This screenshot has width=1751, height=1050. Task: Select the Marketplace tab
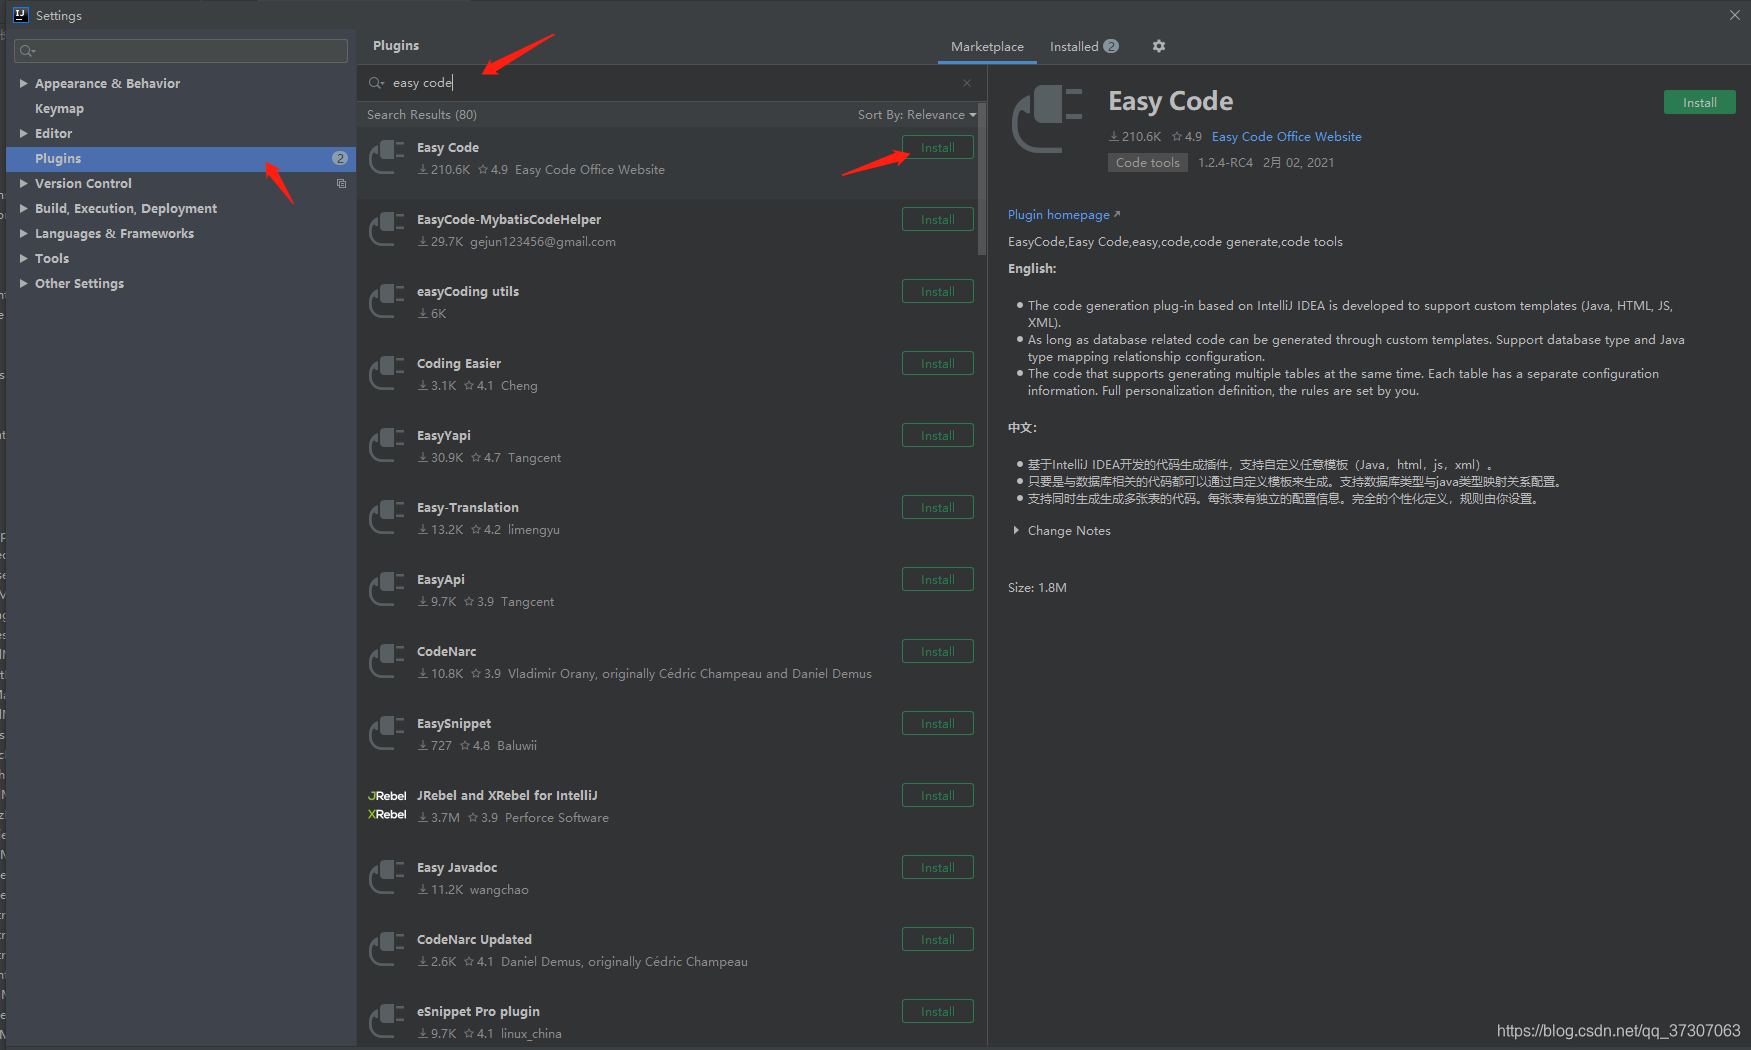coord(986,46)
